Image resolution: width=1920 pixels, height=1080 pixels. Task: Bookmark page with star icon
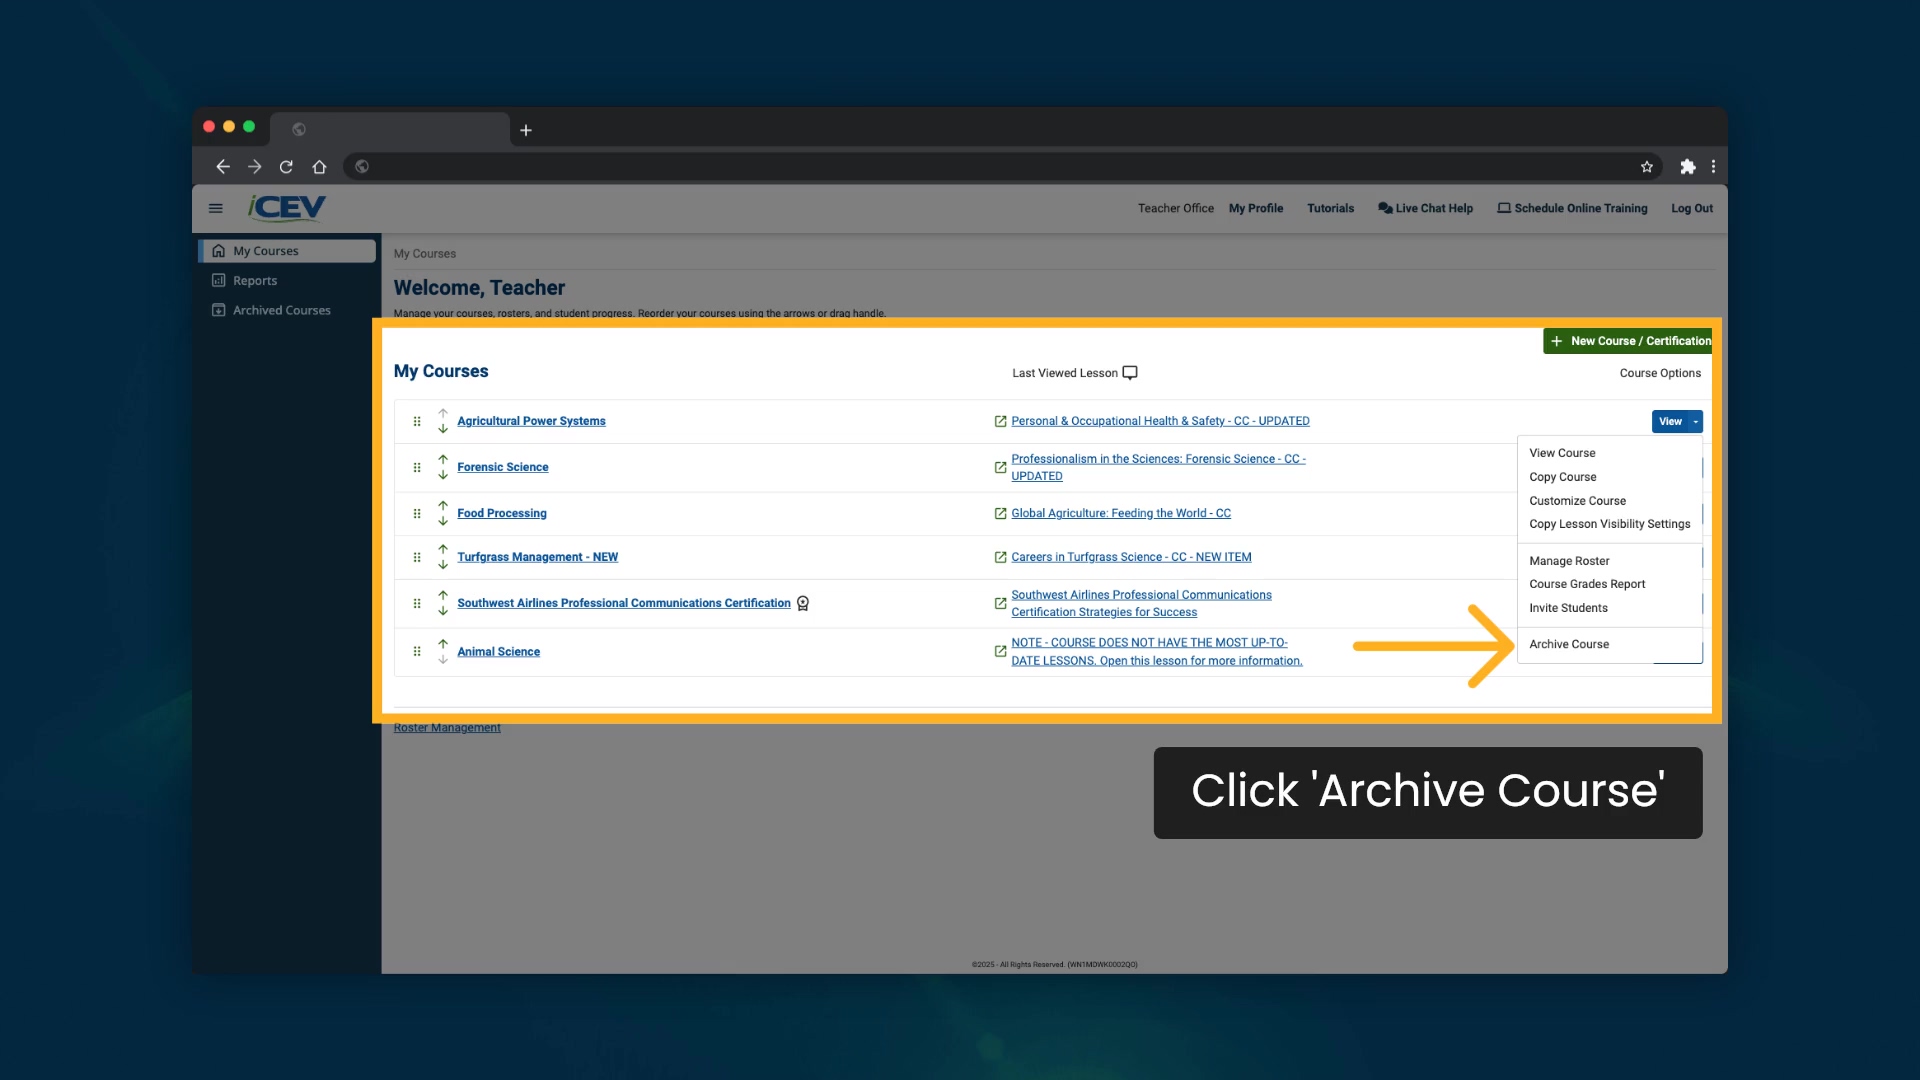tap(1647, 167)
